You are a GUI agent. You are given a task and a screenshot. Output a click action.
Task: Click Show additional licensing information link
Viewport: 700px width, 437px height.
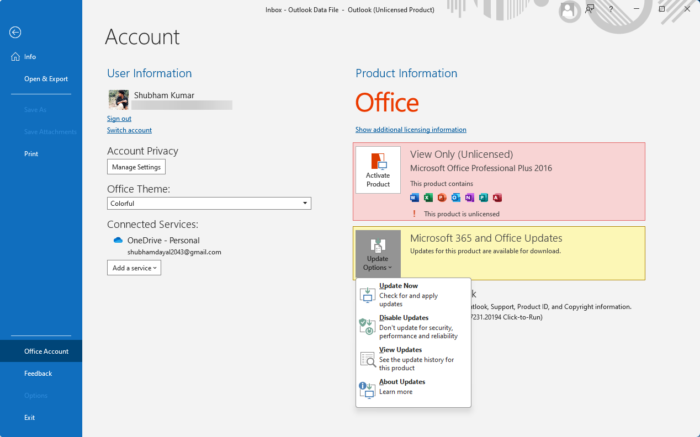pos(411,129)
